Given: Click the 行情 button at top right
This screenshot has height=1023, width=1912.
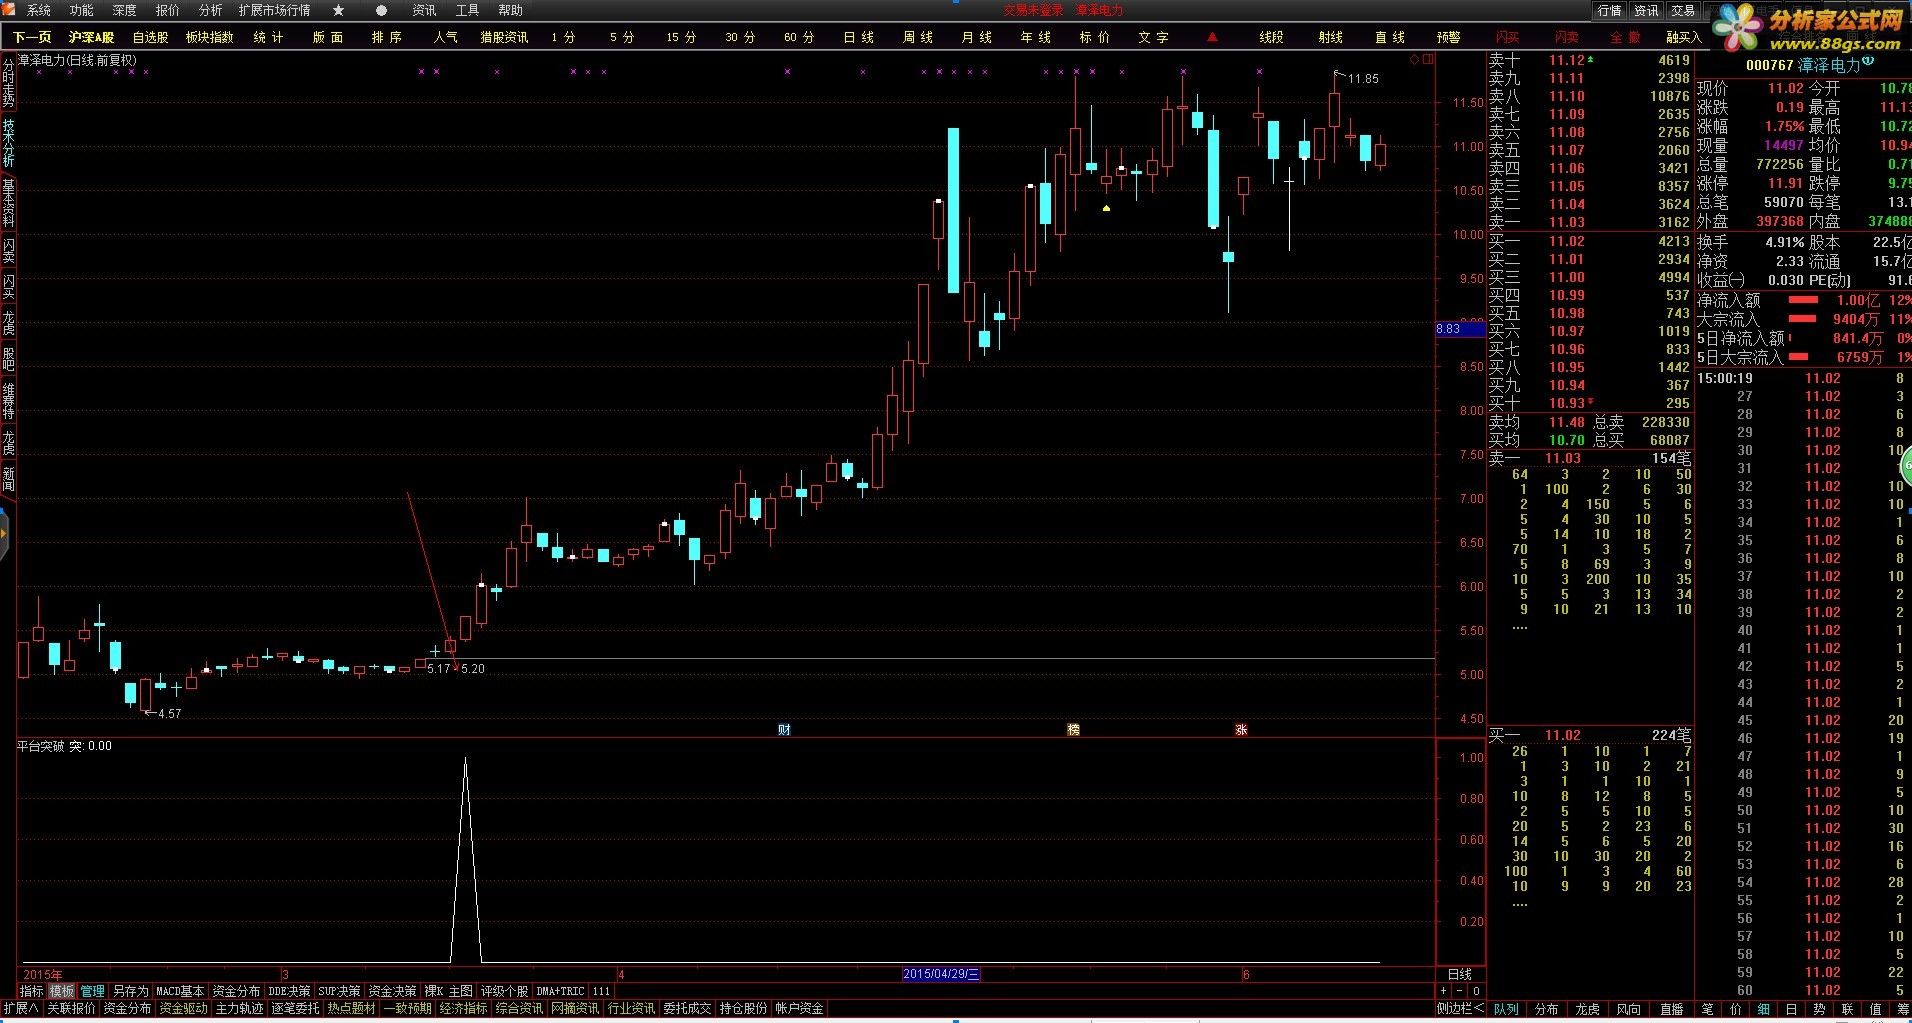Looking at the screenshot, I should pyautogui.click(x=1609, y=10).
